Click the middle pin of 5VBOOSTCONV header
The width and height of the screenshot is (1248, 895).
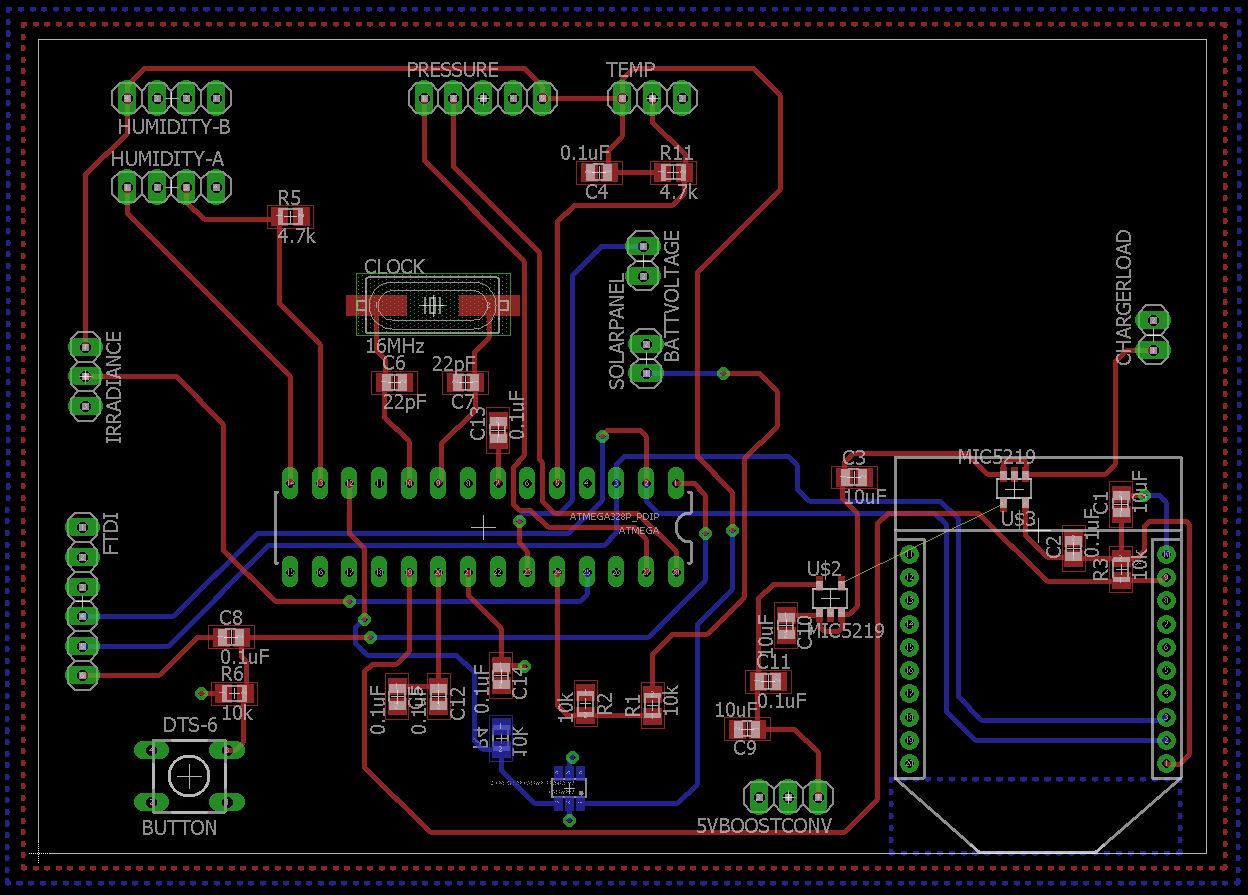coord(789,796)
